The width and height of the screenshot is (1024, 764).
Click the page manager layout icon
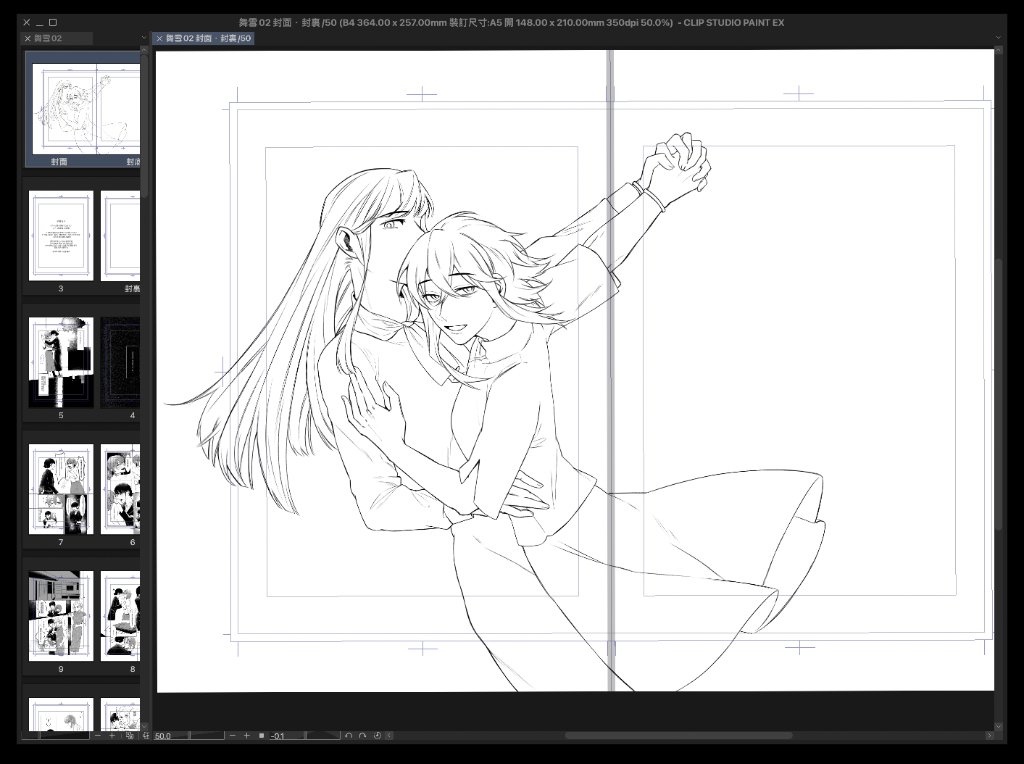point(129,735)
